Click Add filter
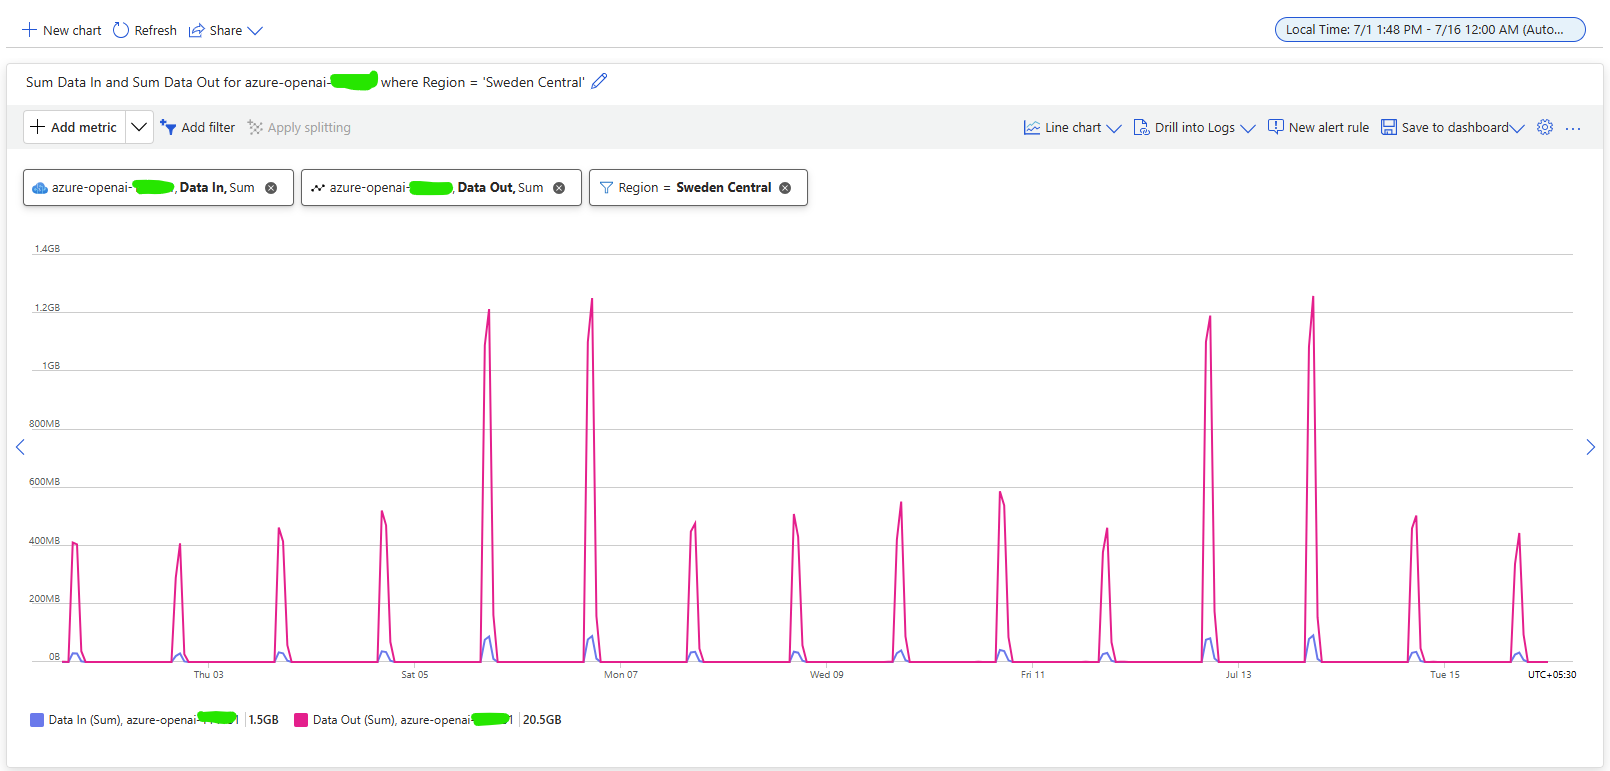 (x=197, y=127)
